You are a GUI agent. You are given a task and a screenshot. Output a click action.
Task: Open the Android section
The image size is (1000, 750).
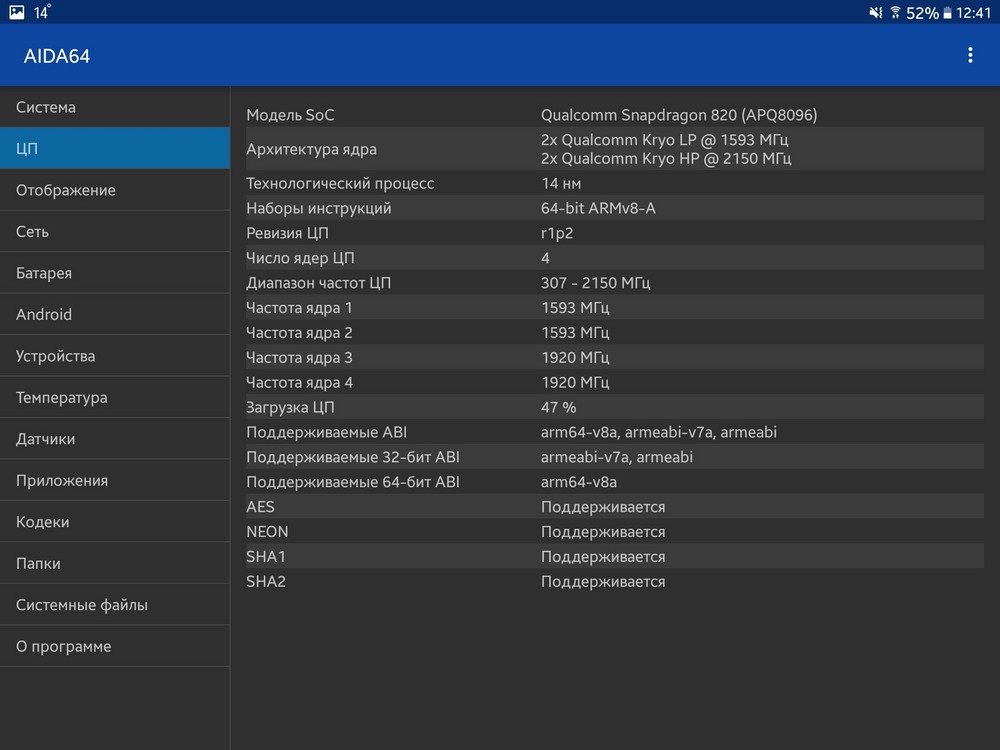point(115,314)
